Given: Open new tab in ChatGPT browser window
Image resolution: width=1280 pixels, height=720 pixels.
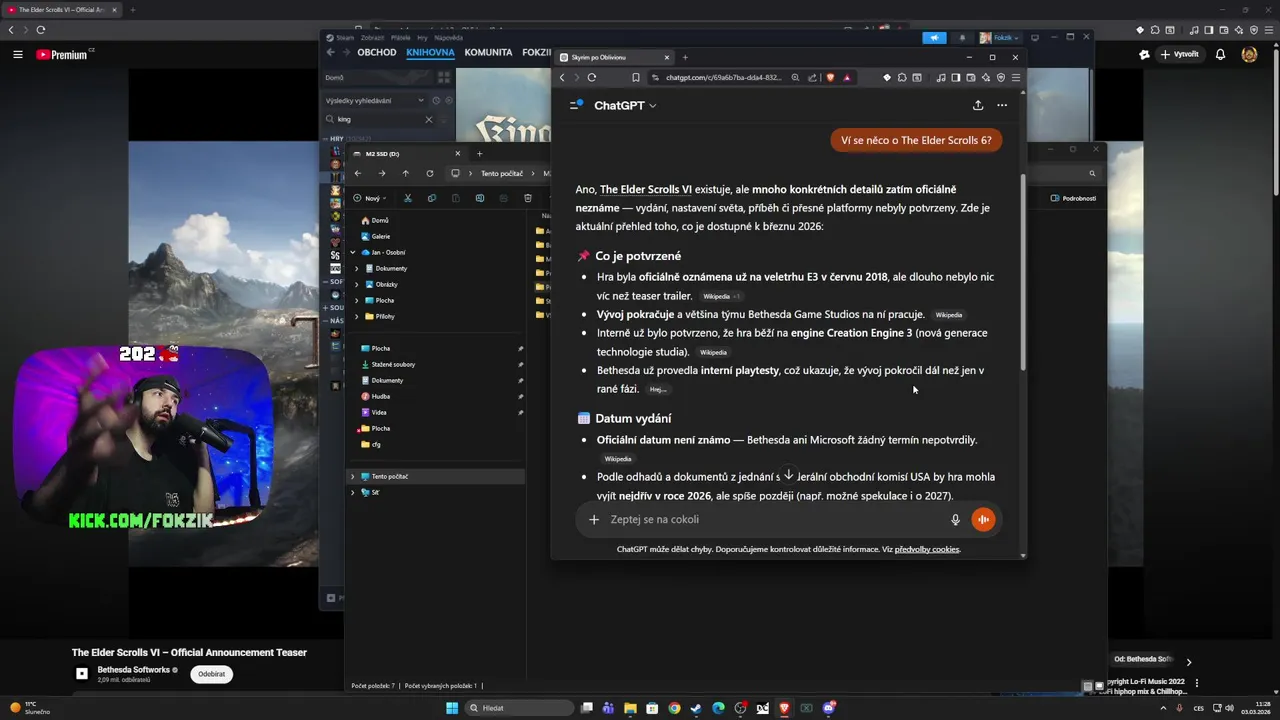Looking at the screenshot, I should 685,57.
